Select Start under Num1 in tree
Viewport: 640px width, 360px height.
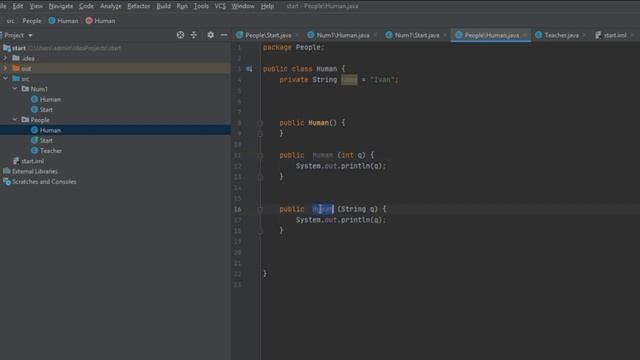click(x=46, y=109)
